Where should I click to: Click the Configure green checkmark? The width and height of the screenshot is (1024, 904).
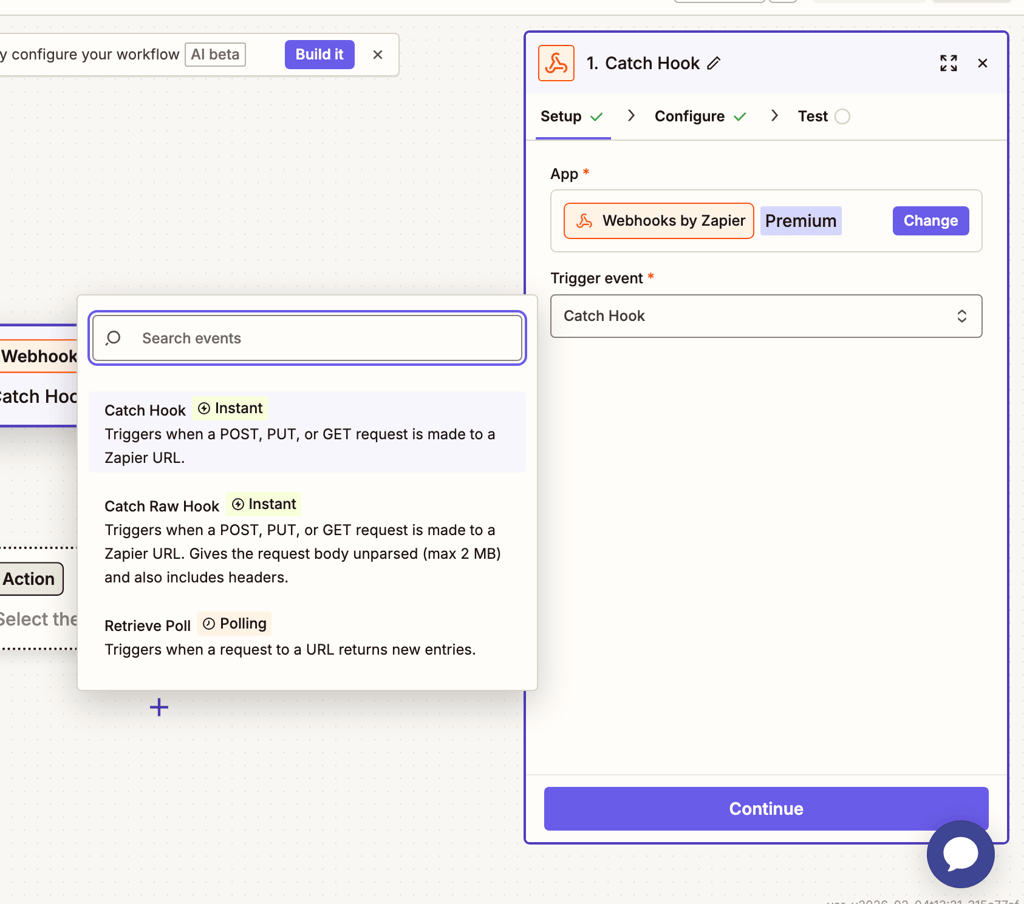[x=739, y=117]
